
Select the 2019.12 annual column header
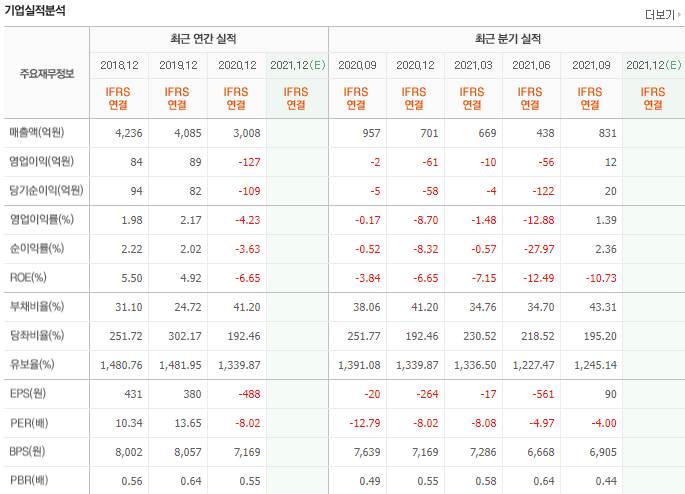[x=178, y=65]
